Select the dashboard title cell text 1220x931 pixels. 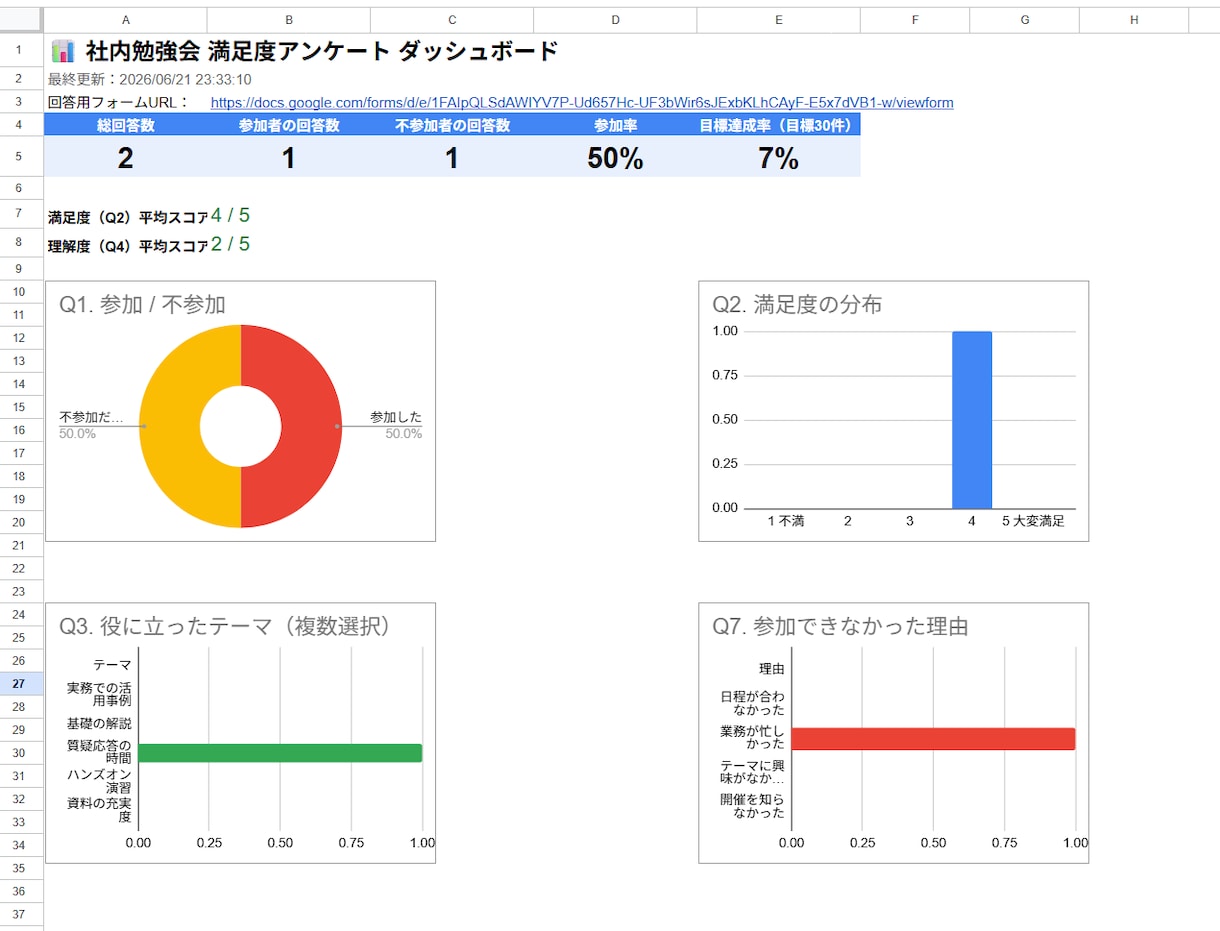tap(322, 51)
